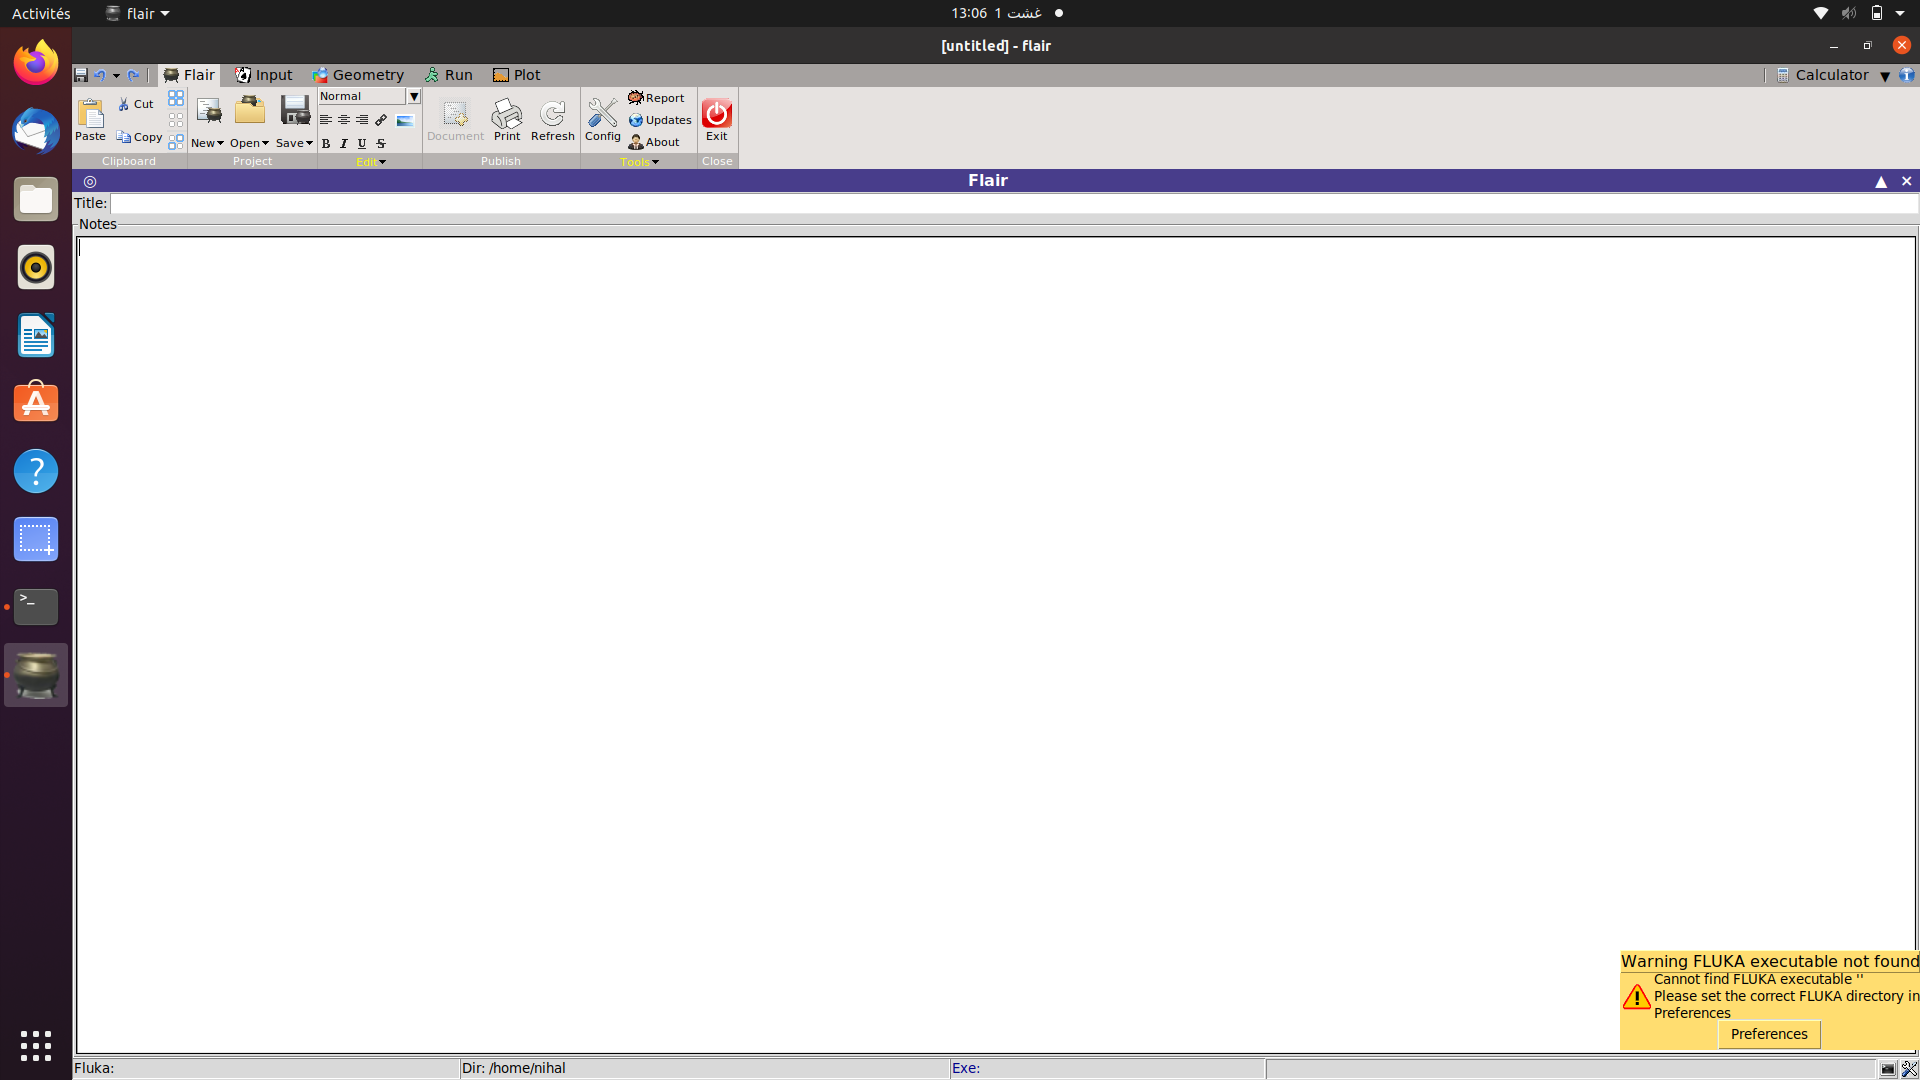Open the Geometry tab
This screenshot has width=1920, height=1080.
click(x=358, y=75)
